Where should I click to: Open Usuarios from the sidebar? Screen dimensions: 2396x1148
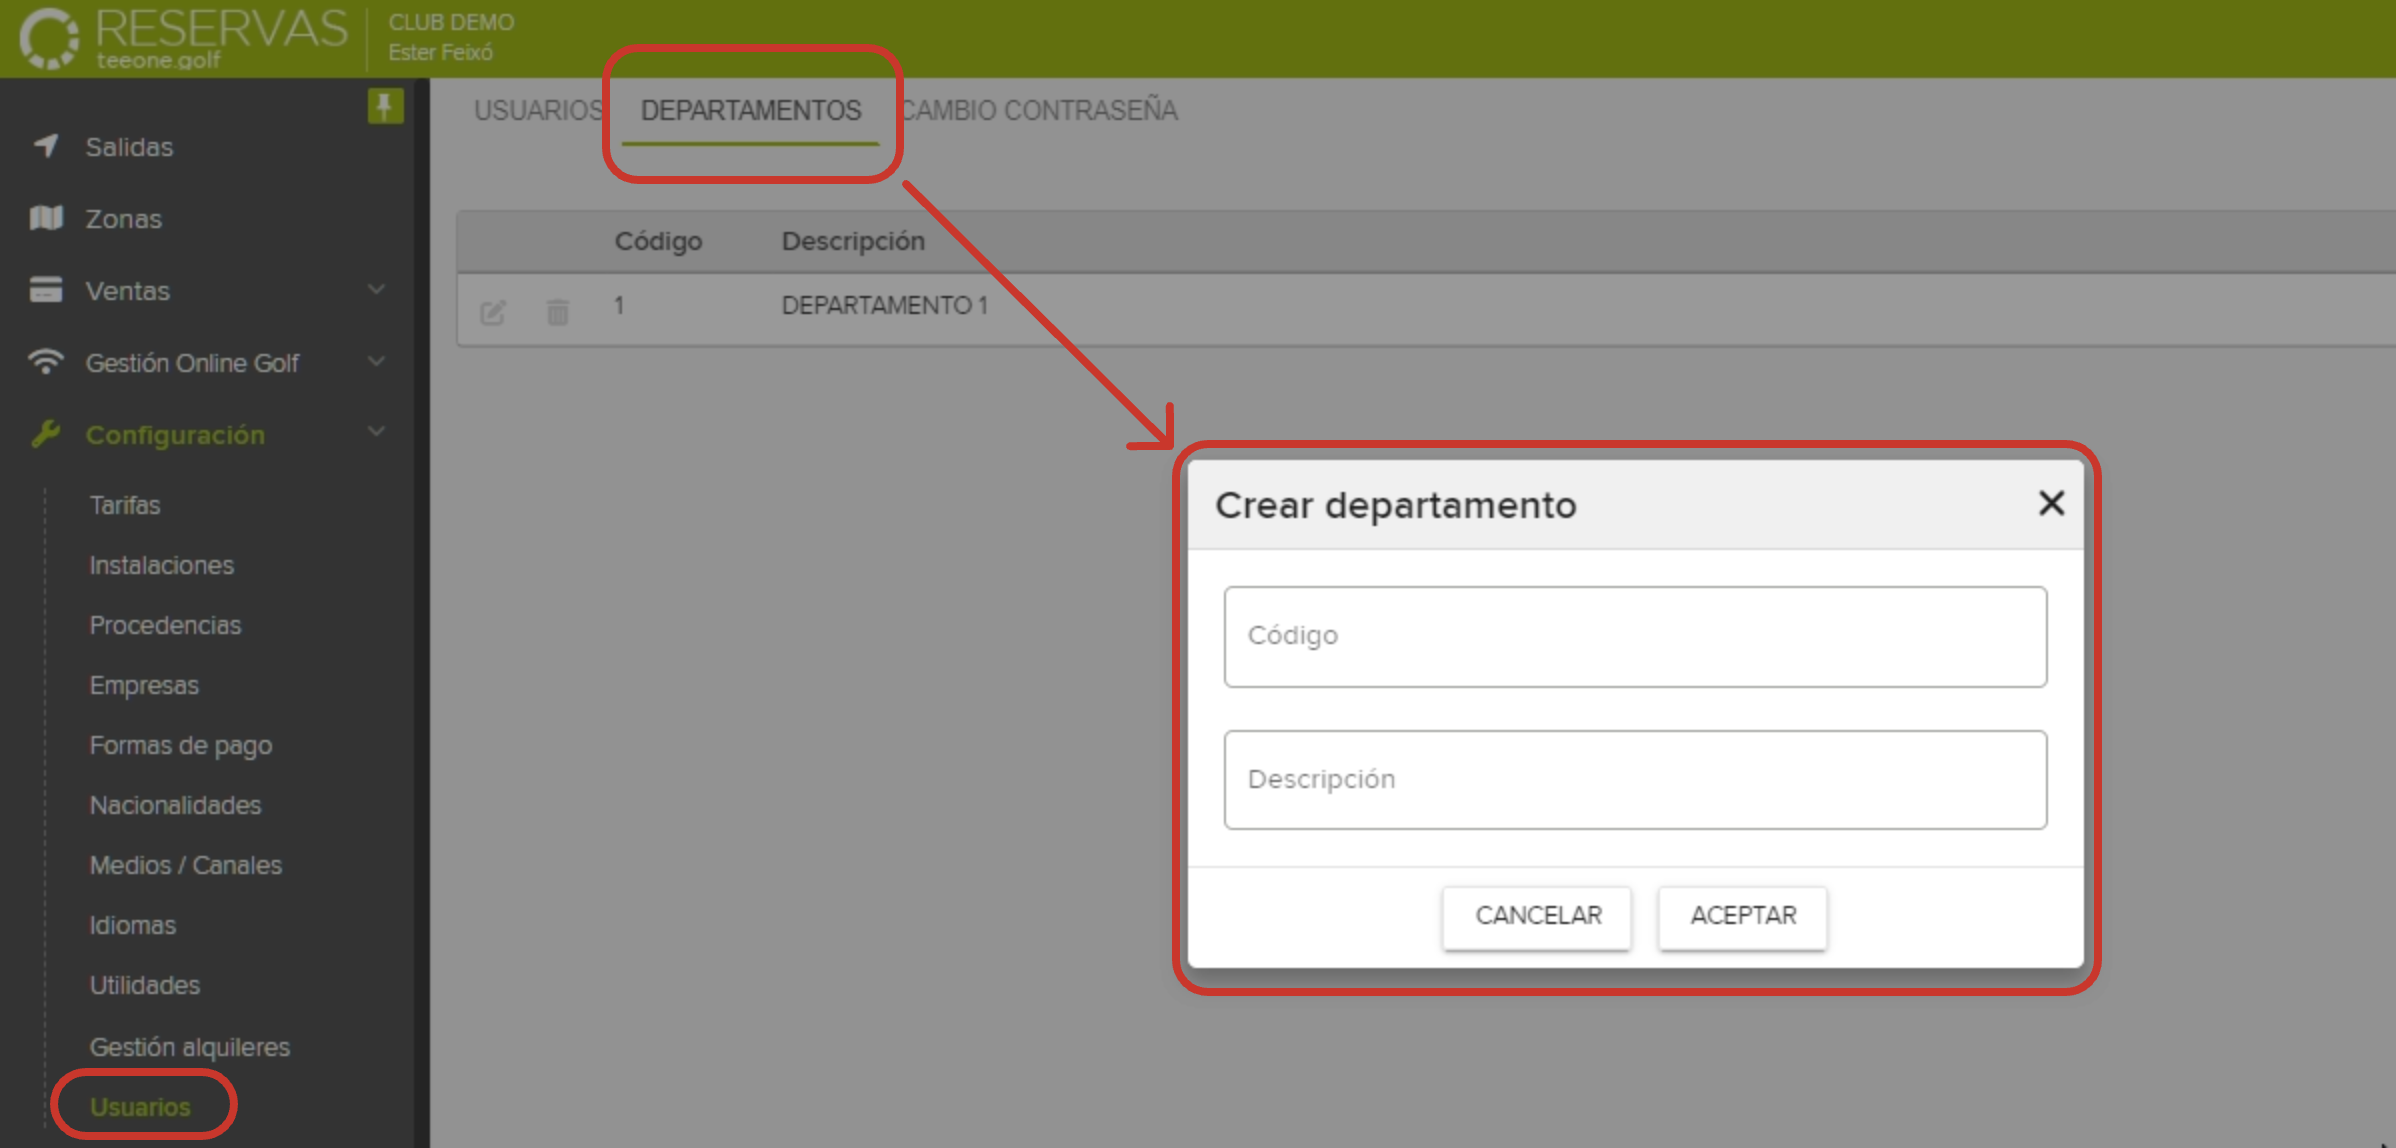tap(141, 1106)
